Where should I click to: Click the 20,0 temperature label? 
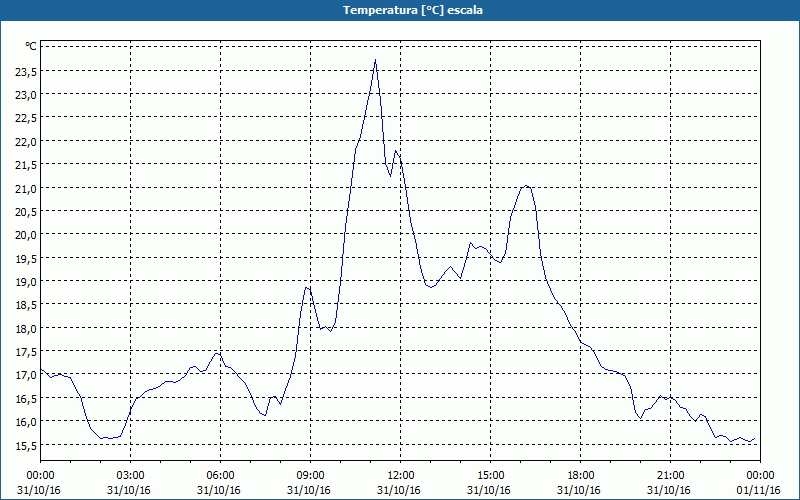26,235
